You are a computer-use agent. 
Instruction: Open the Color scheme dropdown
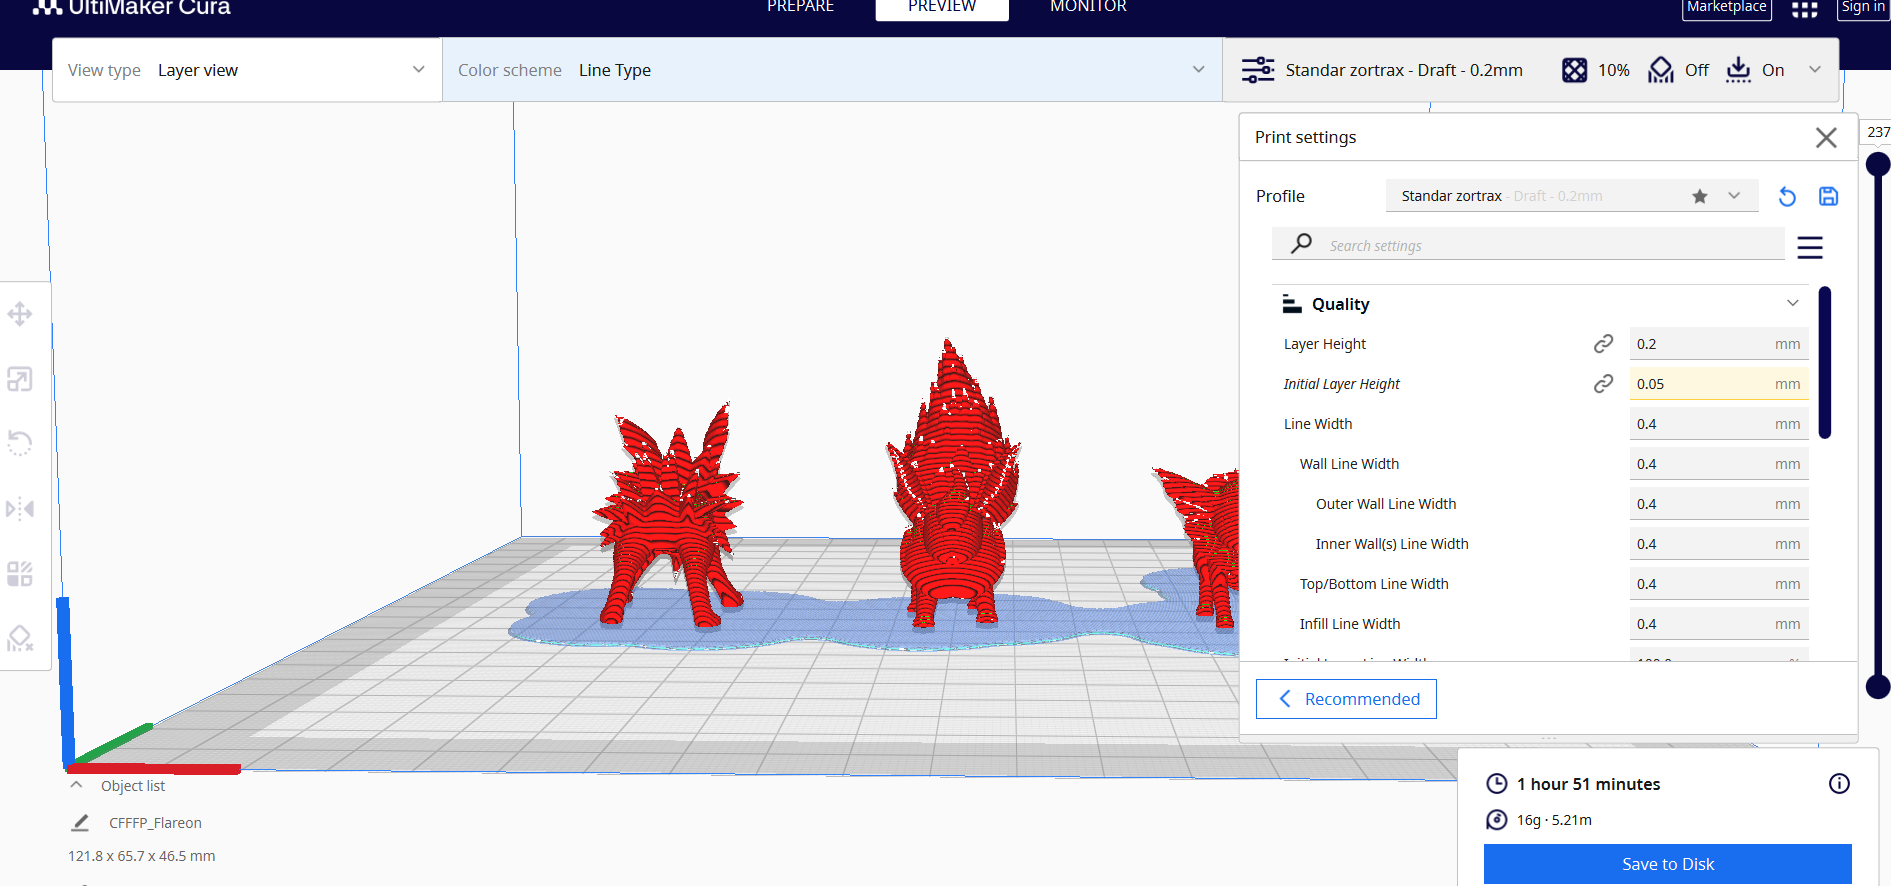click(832, 70)
